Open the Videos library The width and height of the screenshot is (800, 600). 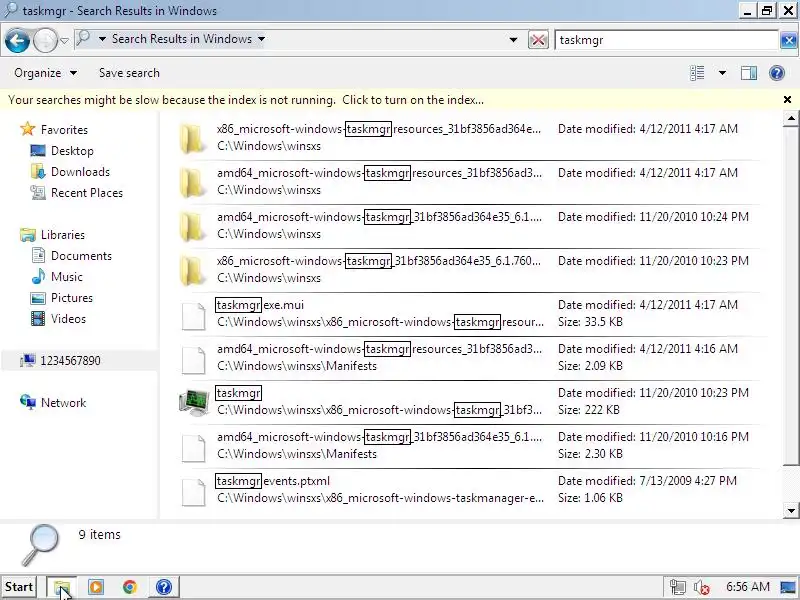pyautogui.click(x=68, y=318)
